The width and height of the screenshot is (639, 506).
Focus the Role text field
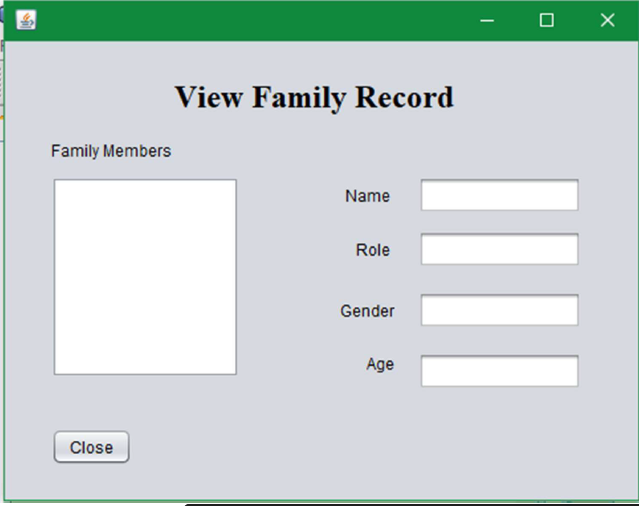click(x=500, y=249)
